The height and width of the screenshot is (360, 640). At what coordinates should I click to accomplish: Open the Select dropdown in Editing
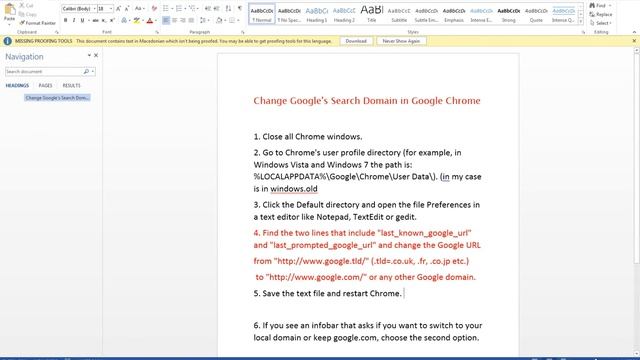[x=601, y=23]
